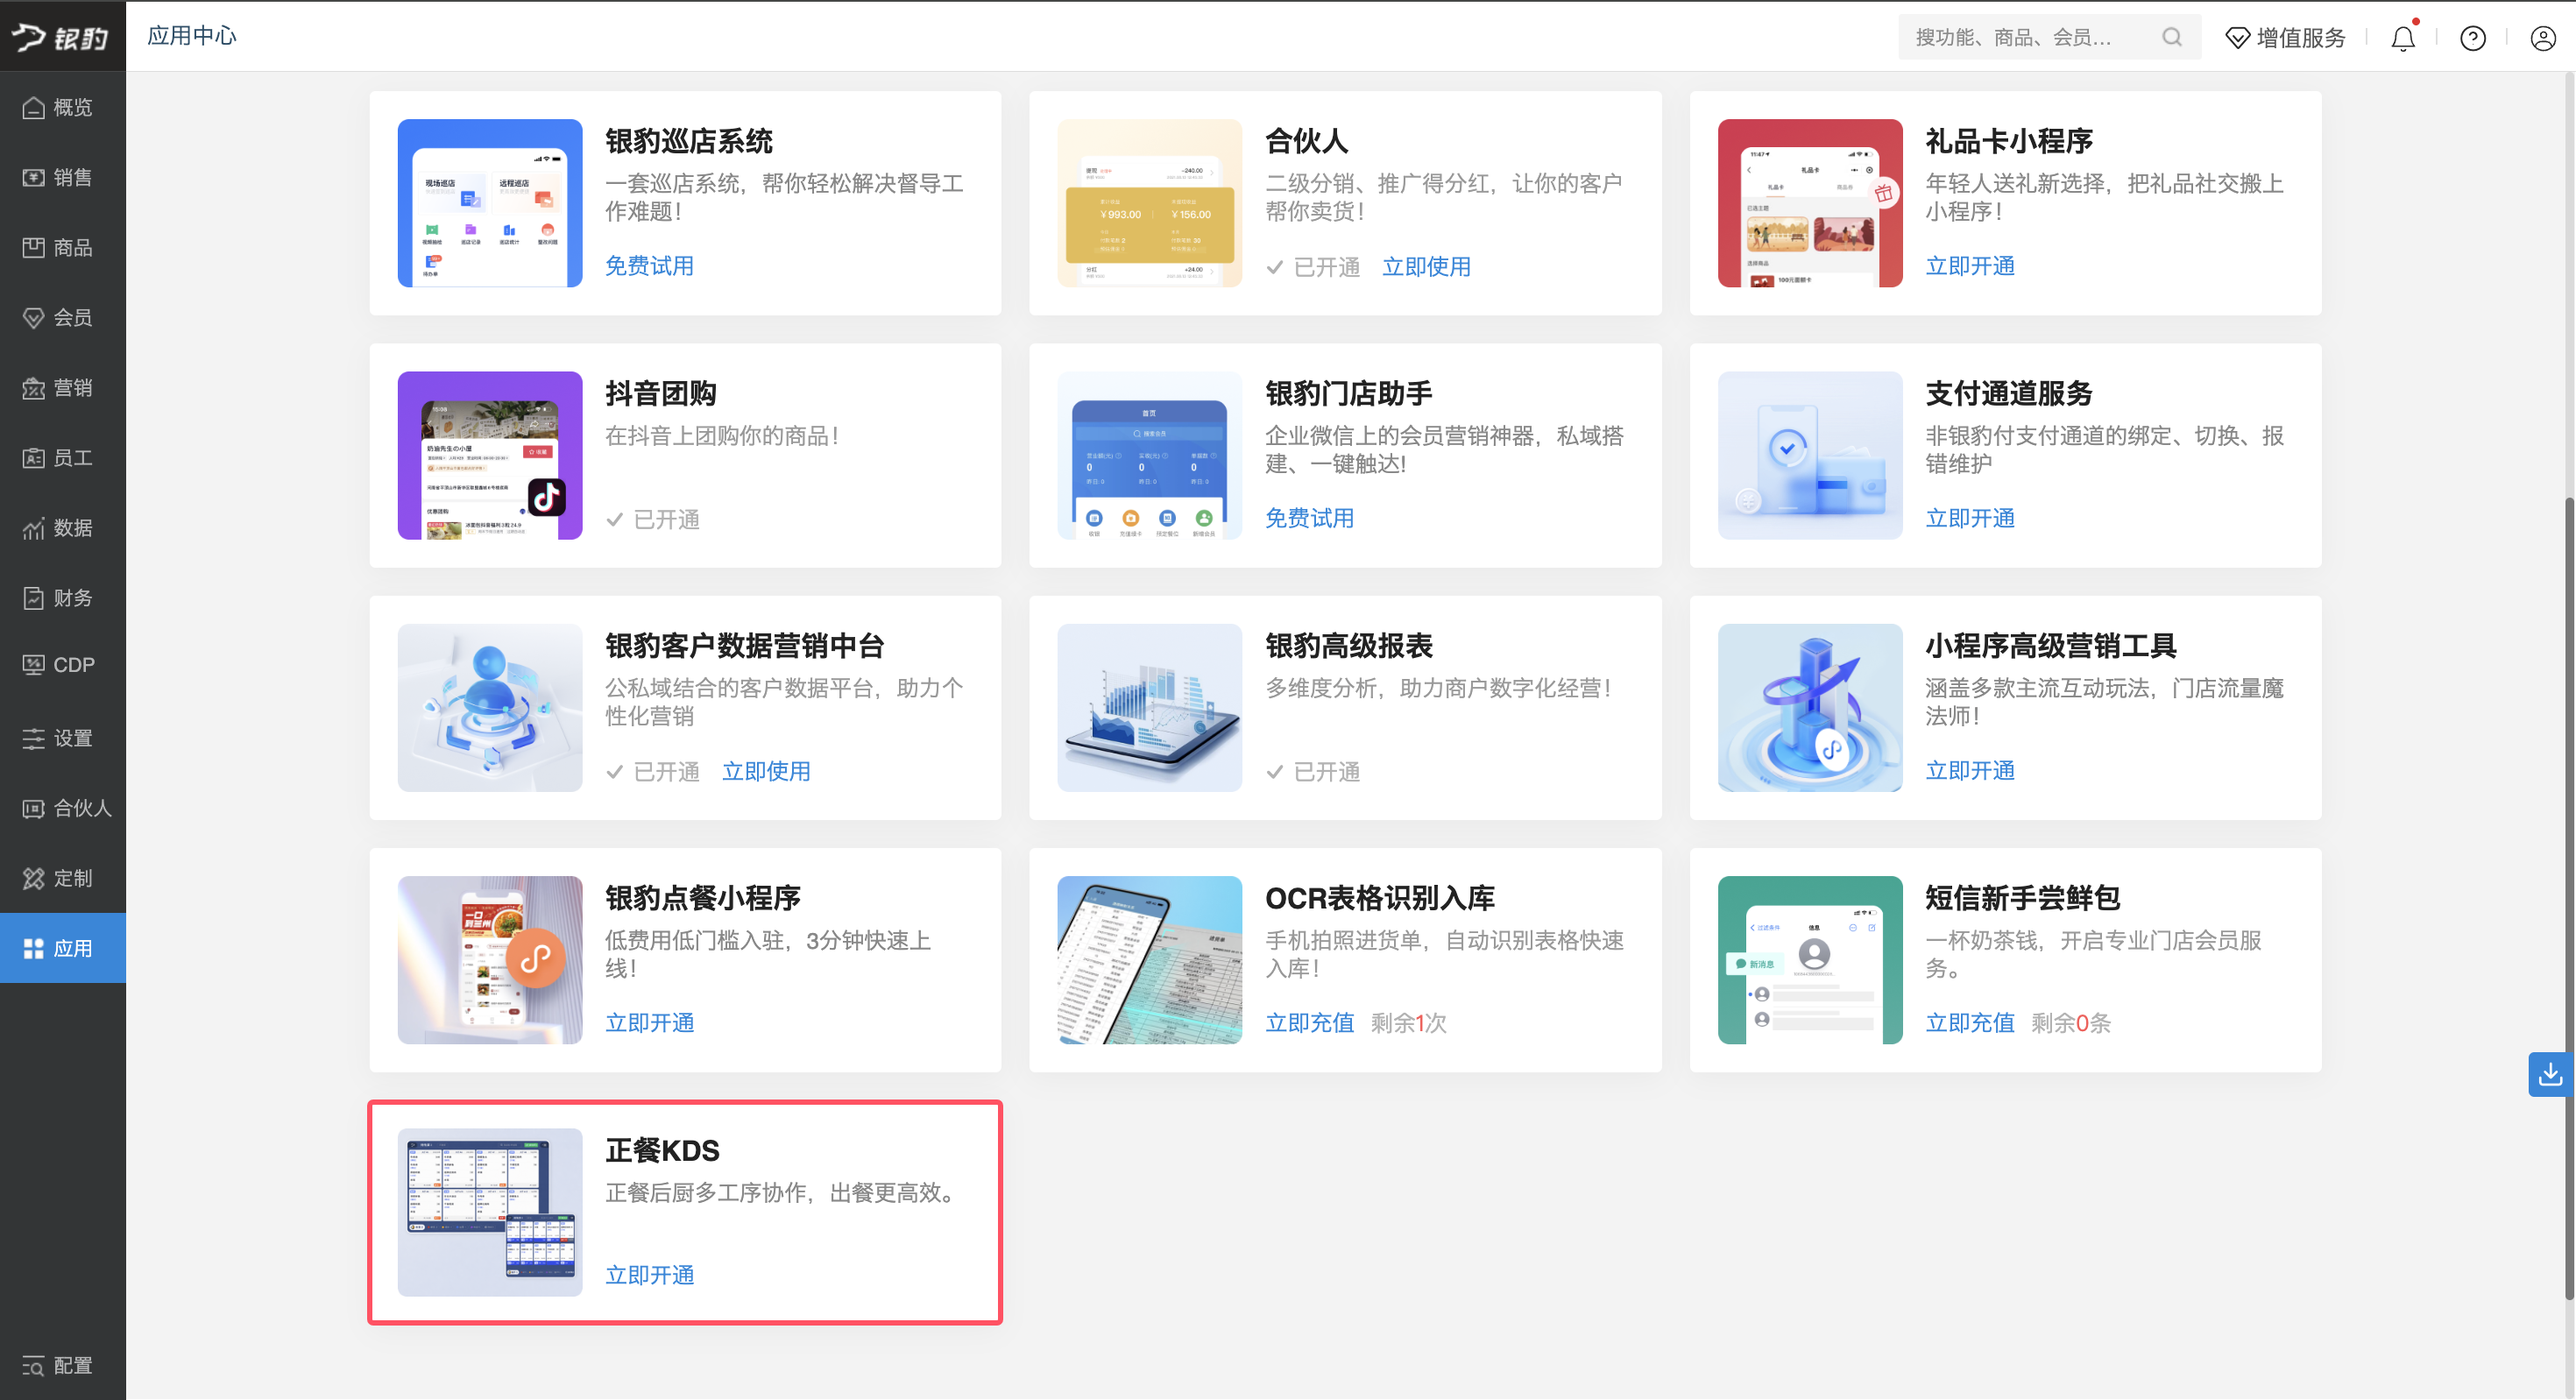Click 立即开通 for 支付通道服务
This screenshot has width=2576, height=1400.
coord(1970,518)
